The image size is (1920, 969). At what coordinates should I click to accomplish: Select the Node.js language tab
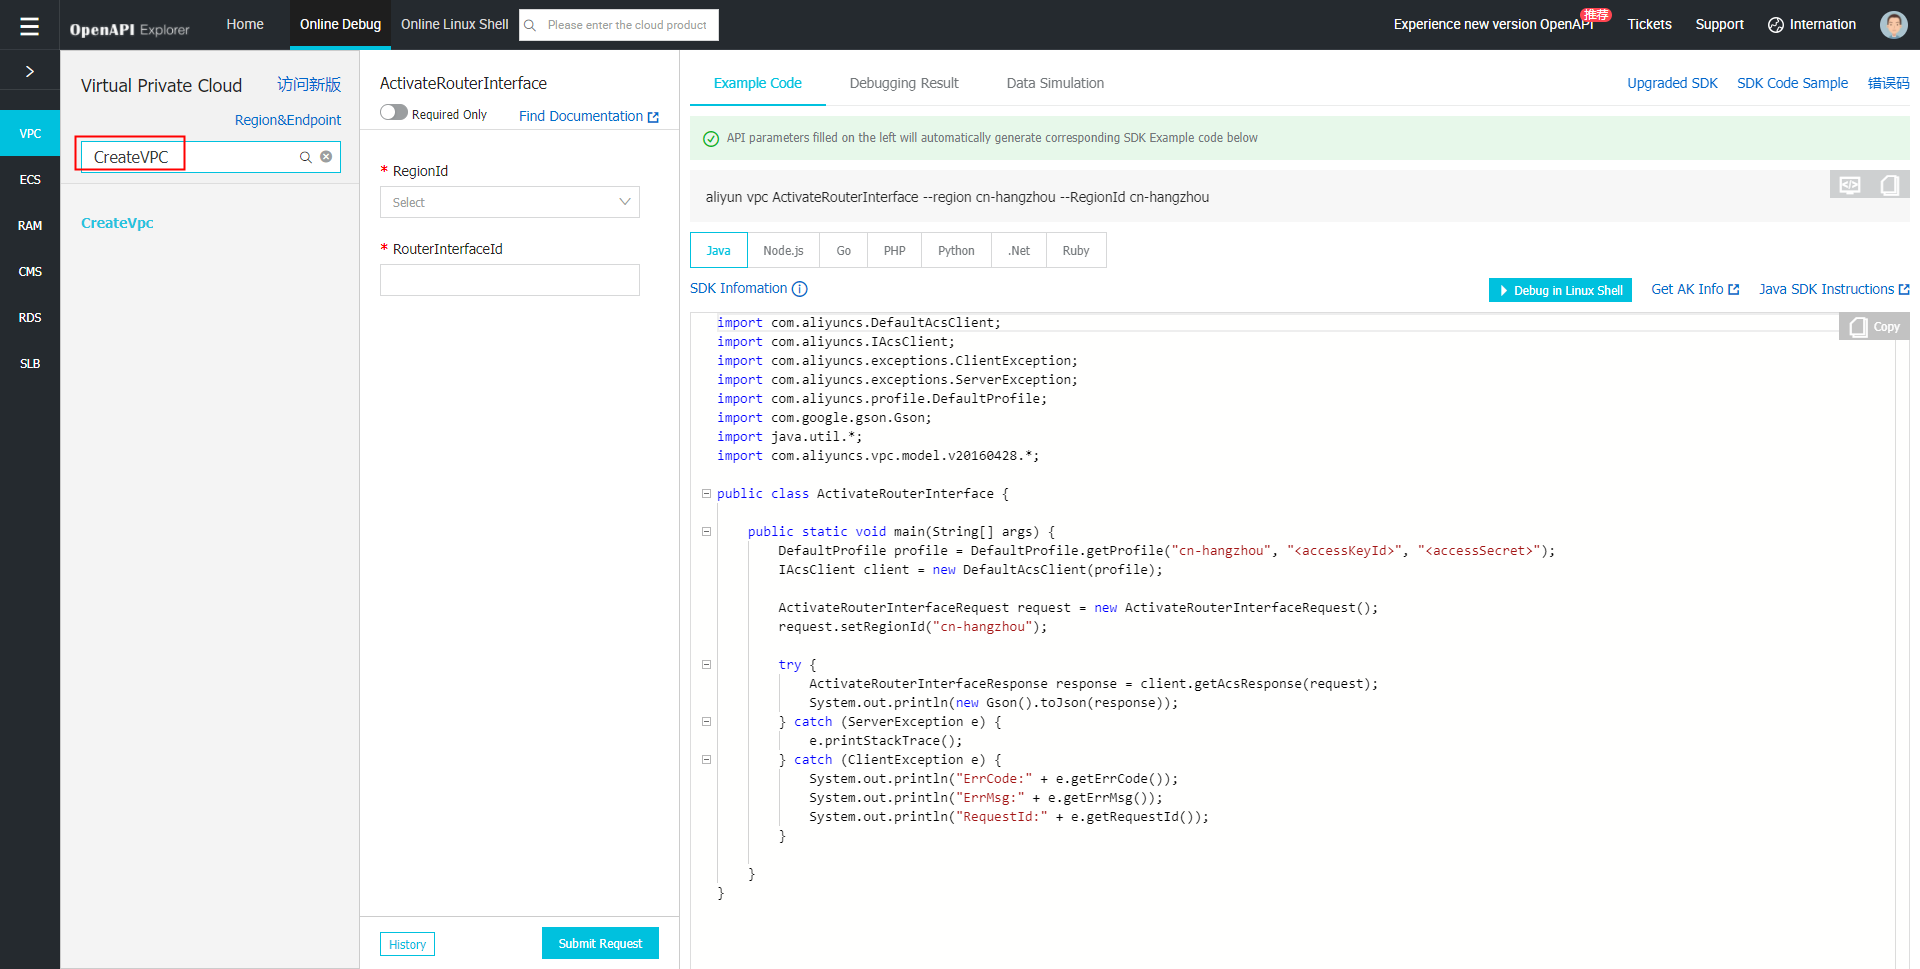coord(783,250)
